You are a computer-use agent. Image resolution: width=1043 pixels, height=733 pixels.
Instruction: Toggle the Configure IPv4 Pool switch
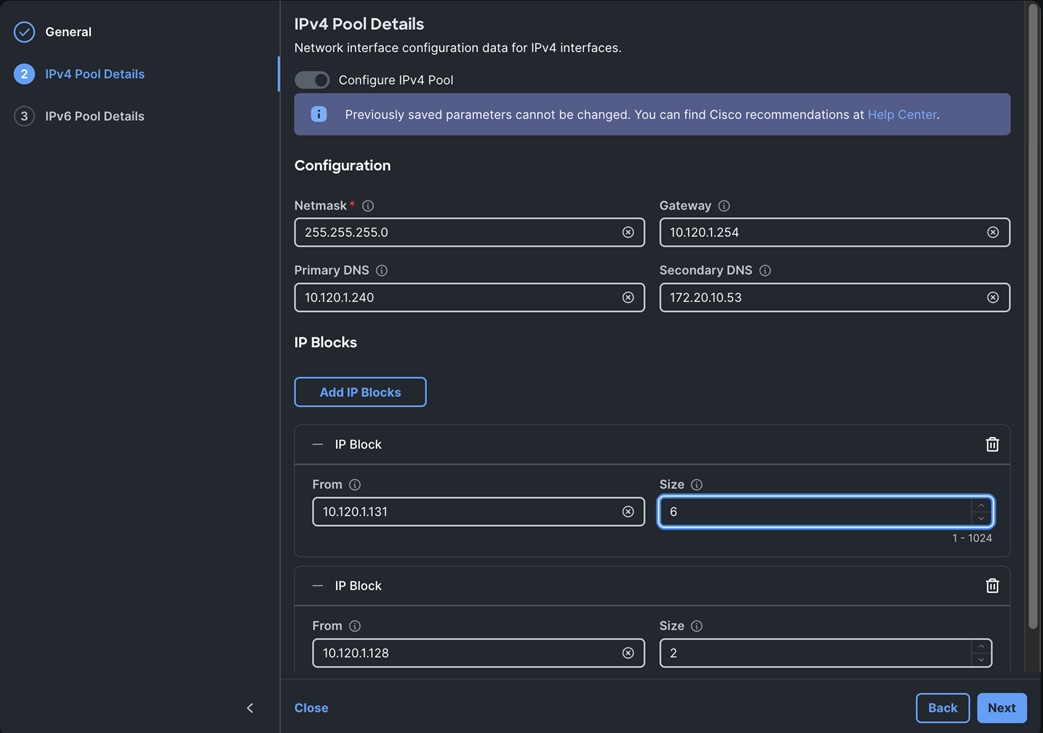click(312, 80)
